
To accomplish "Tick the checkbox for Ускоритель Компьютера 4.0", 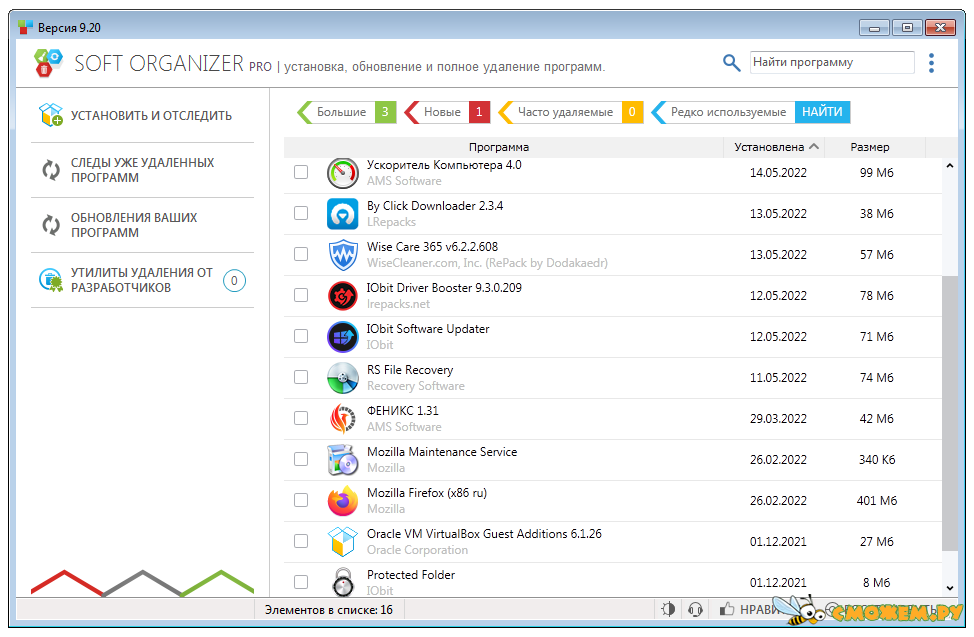I will [x=301, y=172].
